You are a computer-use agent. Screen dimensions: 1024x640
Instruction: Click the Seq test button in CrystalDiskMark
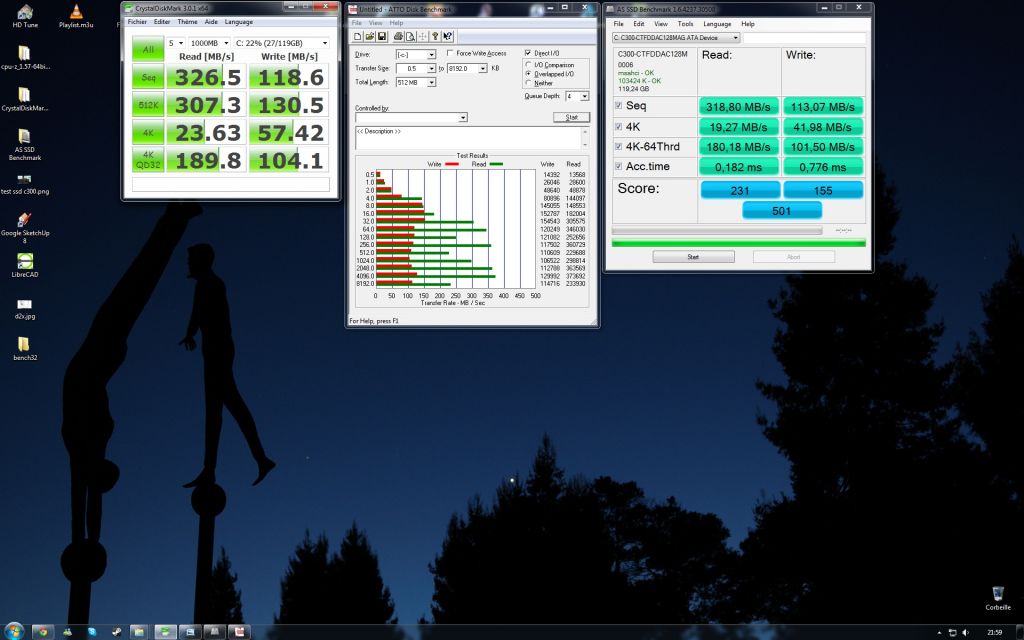148,77
